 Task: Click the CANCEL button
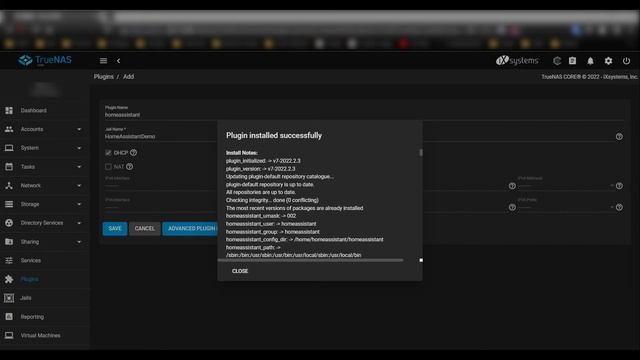point(144,229)
